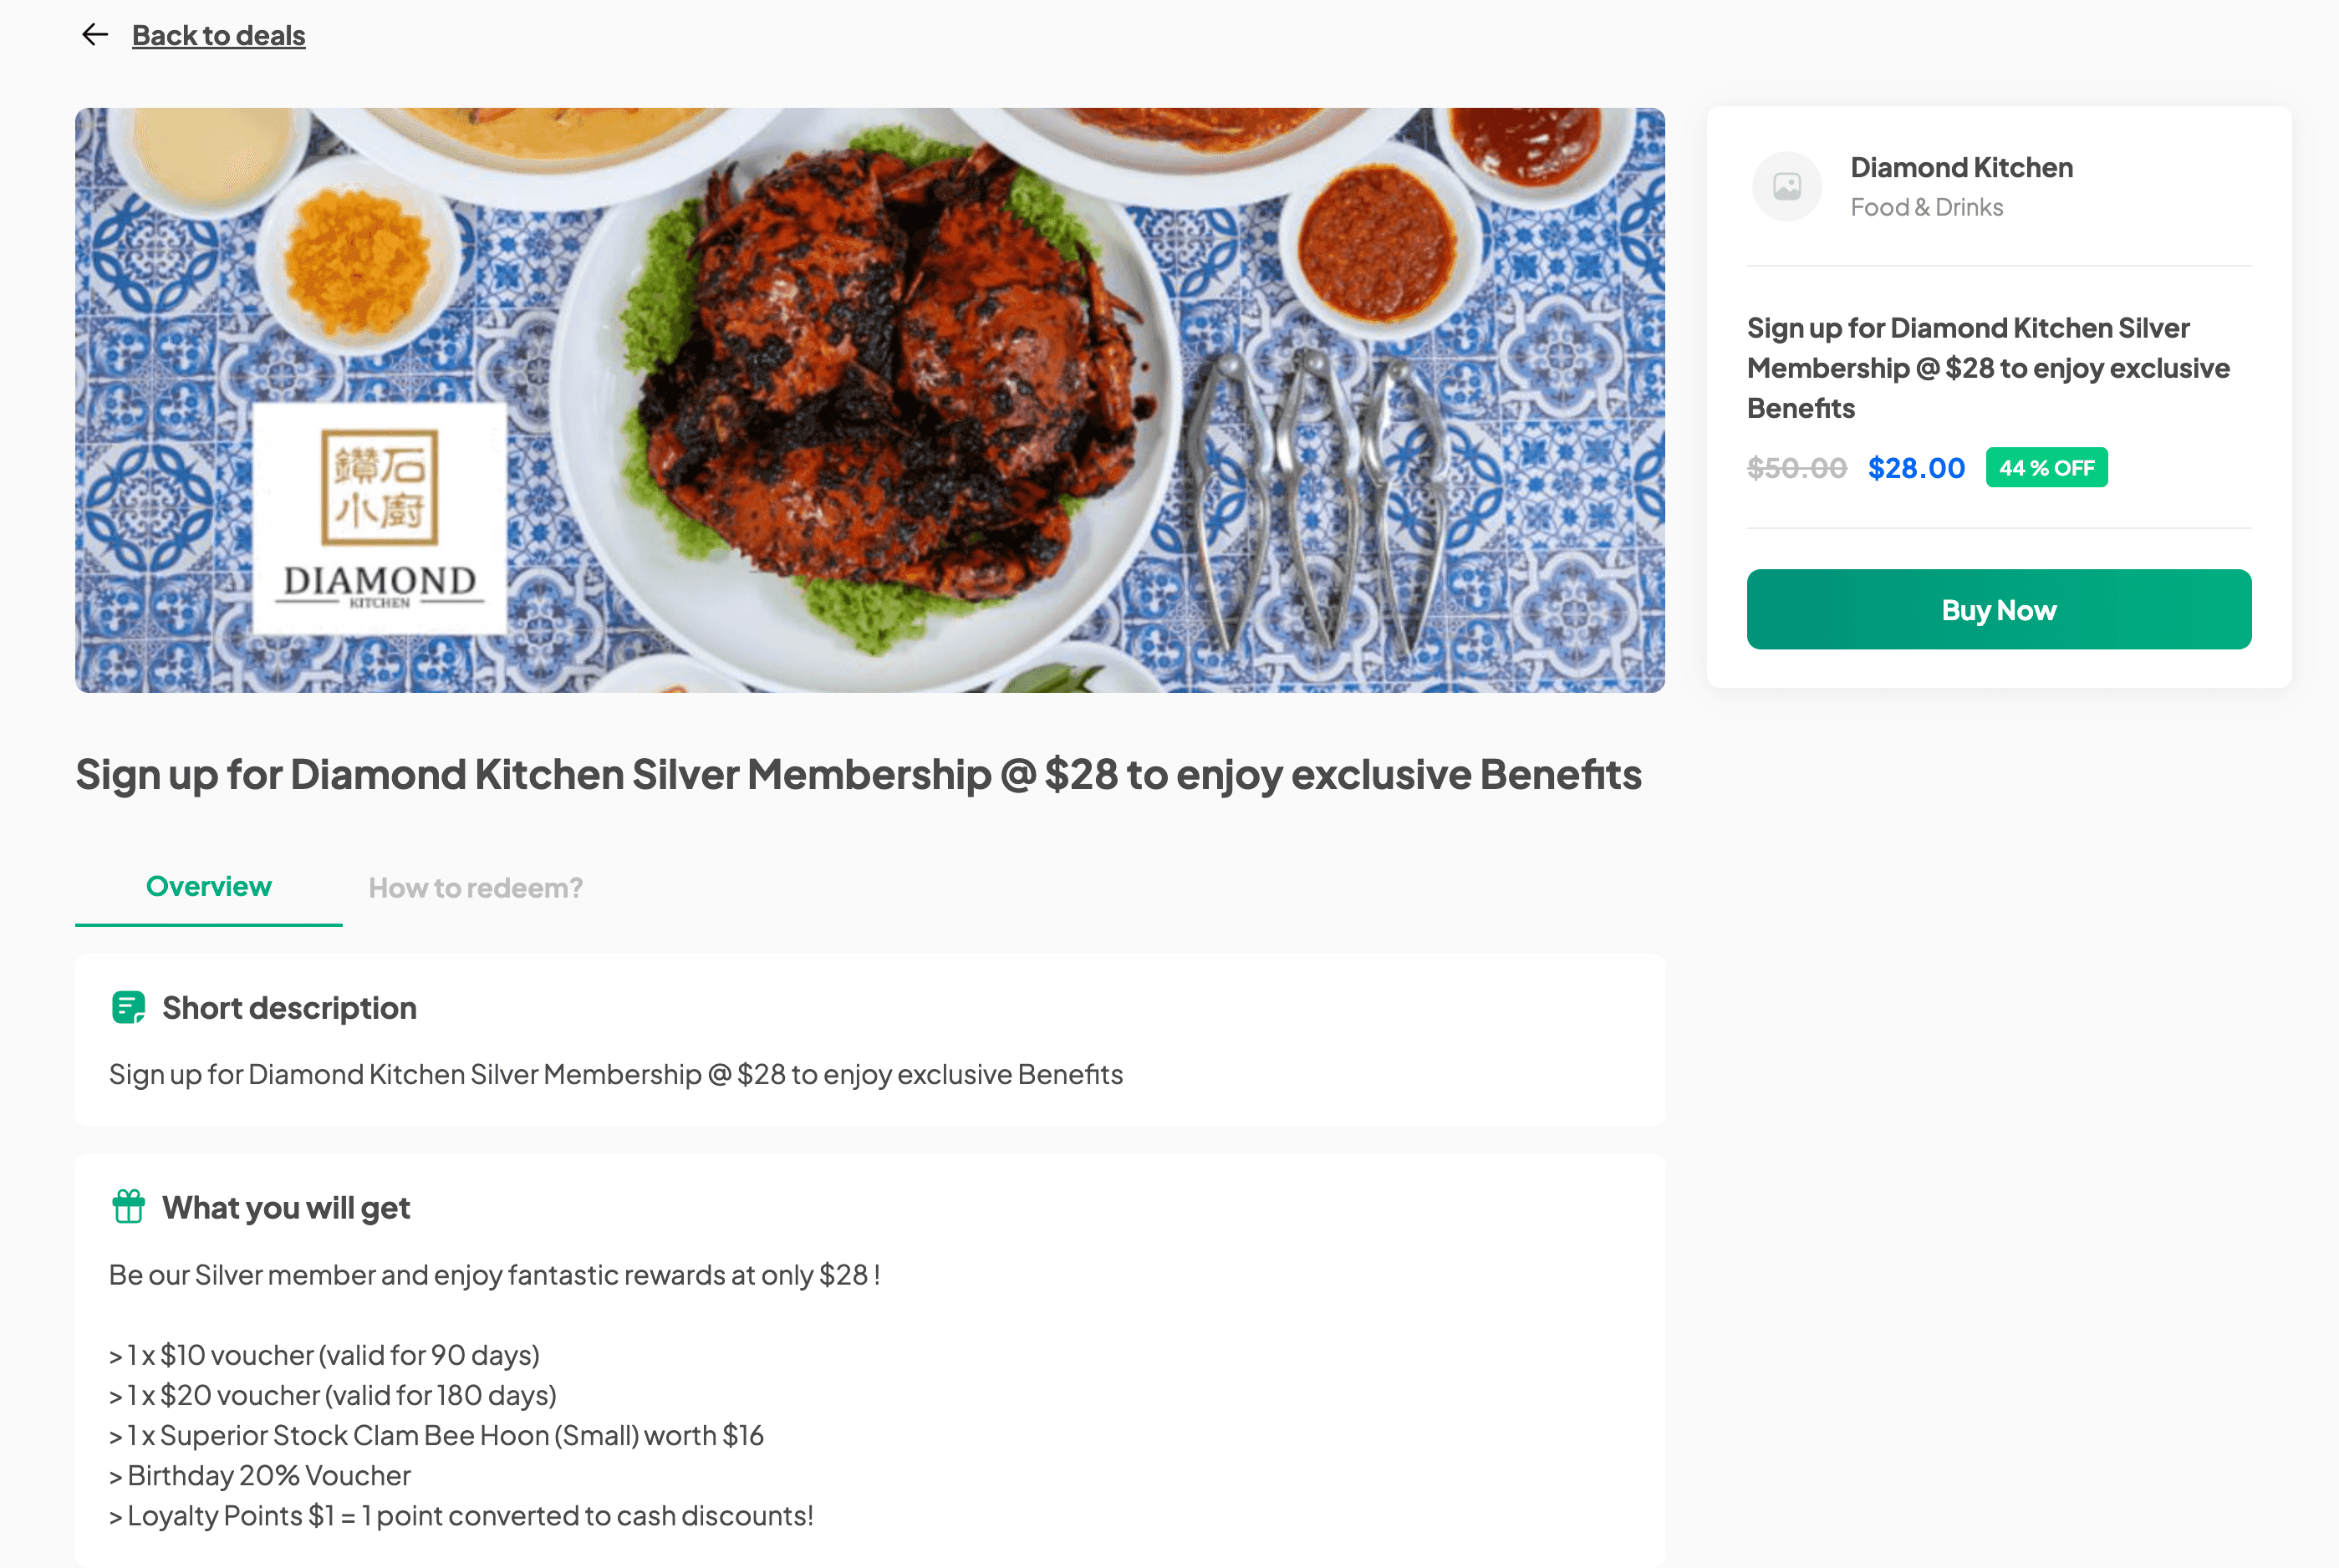Click the Food & Drinks category label
Screen dimensions: 2339x1568
pyautogui.click(x=1926, y=207)
